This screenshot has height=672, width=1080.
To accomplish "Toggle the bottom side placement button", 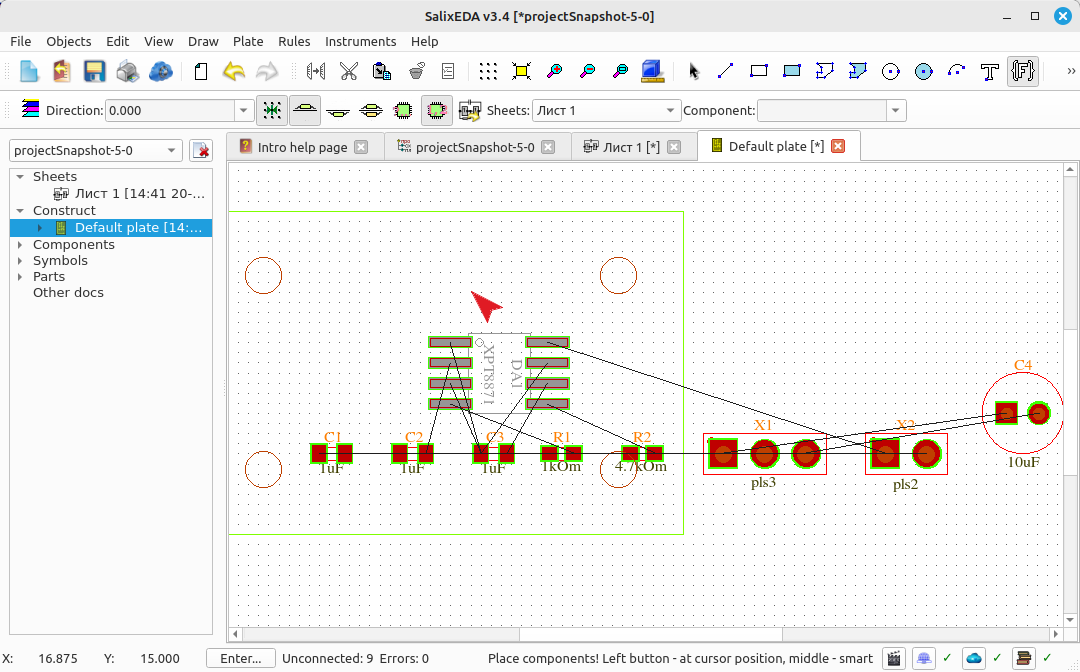I will tap(338, 110).
